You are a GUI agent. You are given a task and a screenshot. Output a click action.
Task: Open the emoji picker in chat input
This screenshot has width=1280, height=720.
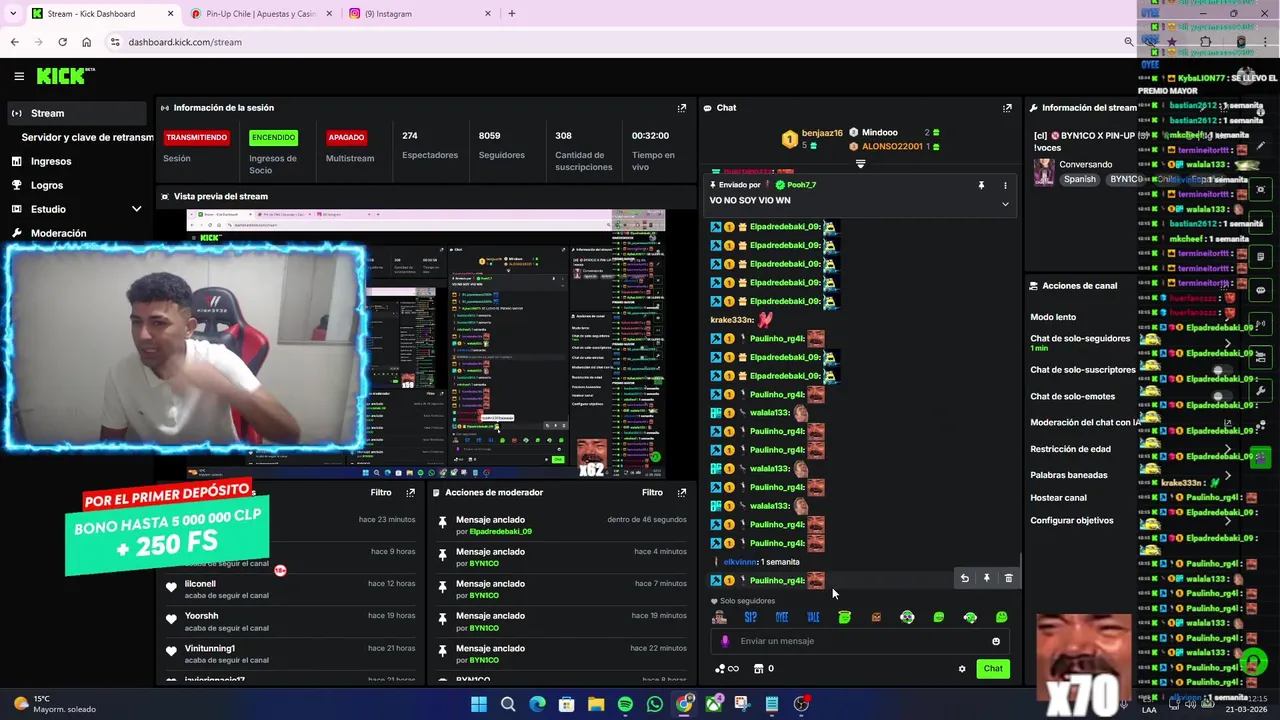995,642
